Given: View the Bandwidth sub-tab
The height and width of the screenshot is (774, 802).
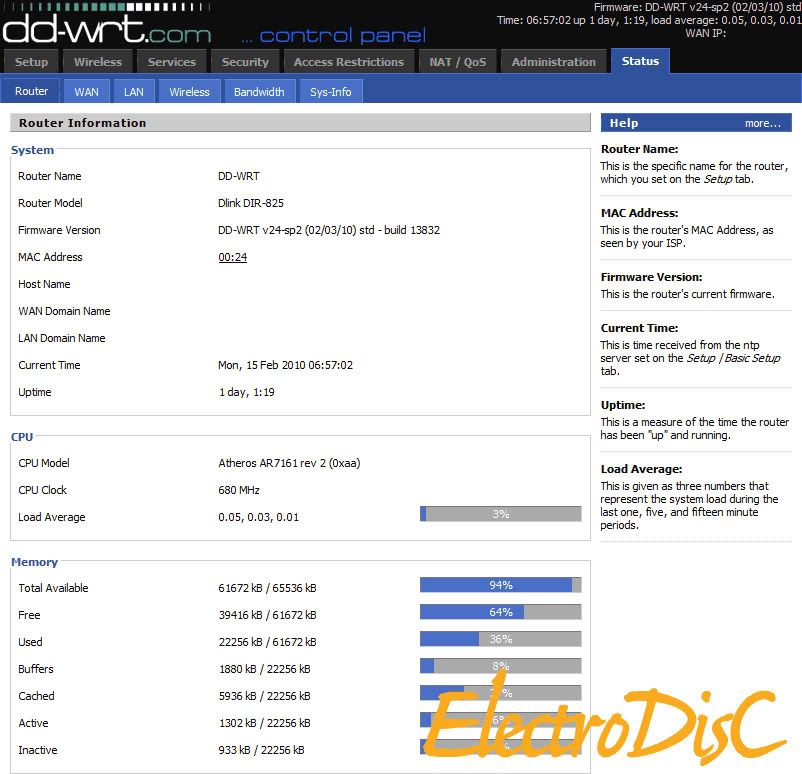Looking at the screenshot, I should point(259,92).
